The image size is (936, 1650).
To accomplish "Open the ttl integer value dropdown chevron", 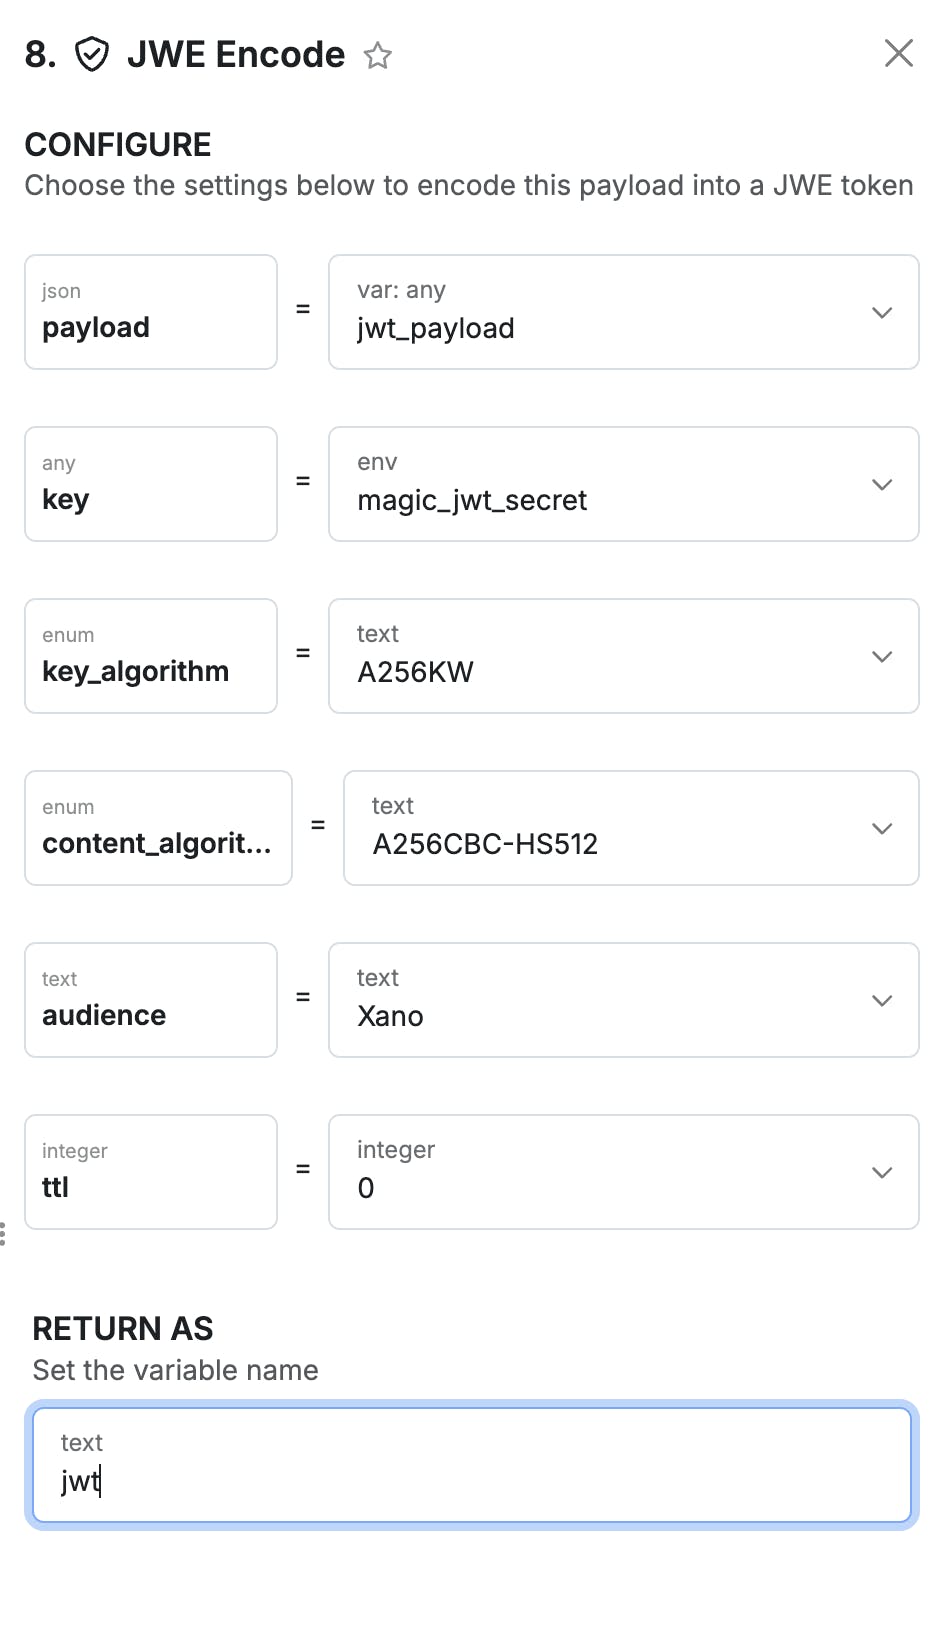I will 882,1173.
